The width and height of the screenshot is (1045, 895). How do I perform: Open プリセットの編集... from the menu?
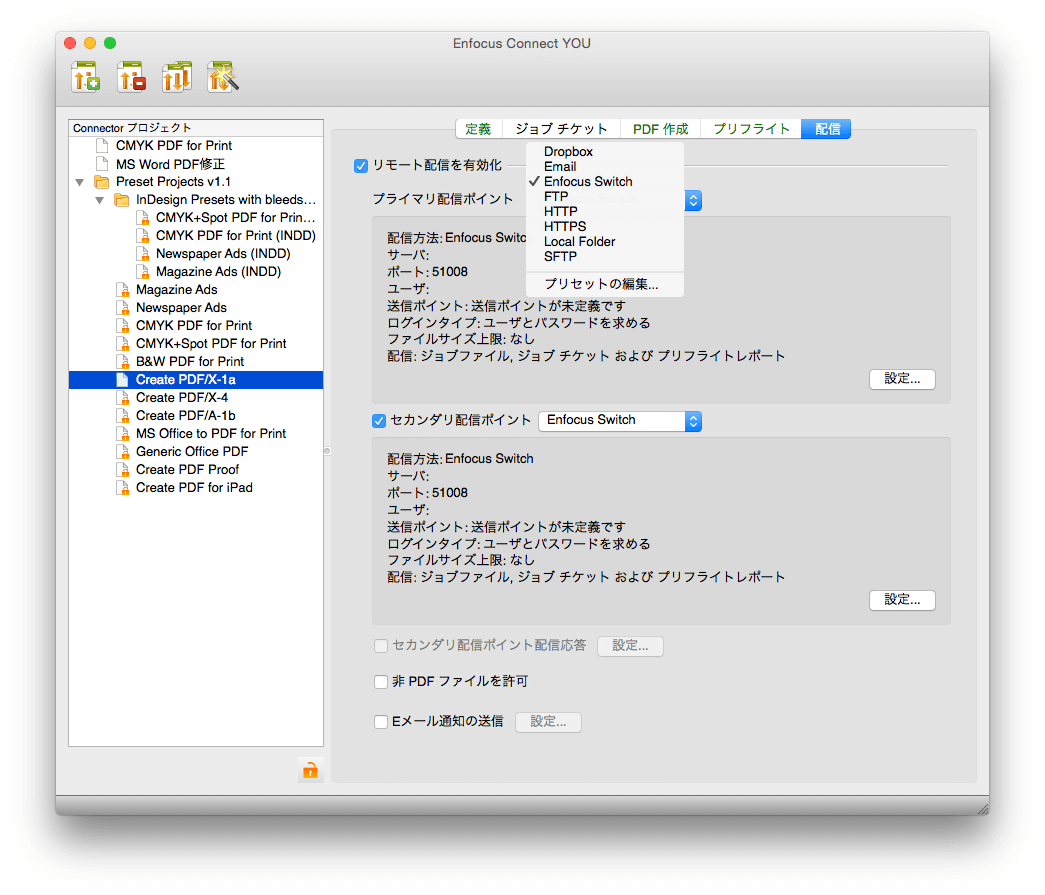tap(604, 285)
